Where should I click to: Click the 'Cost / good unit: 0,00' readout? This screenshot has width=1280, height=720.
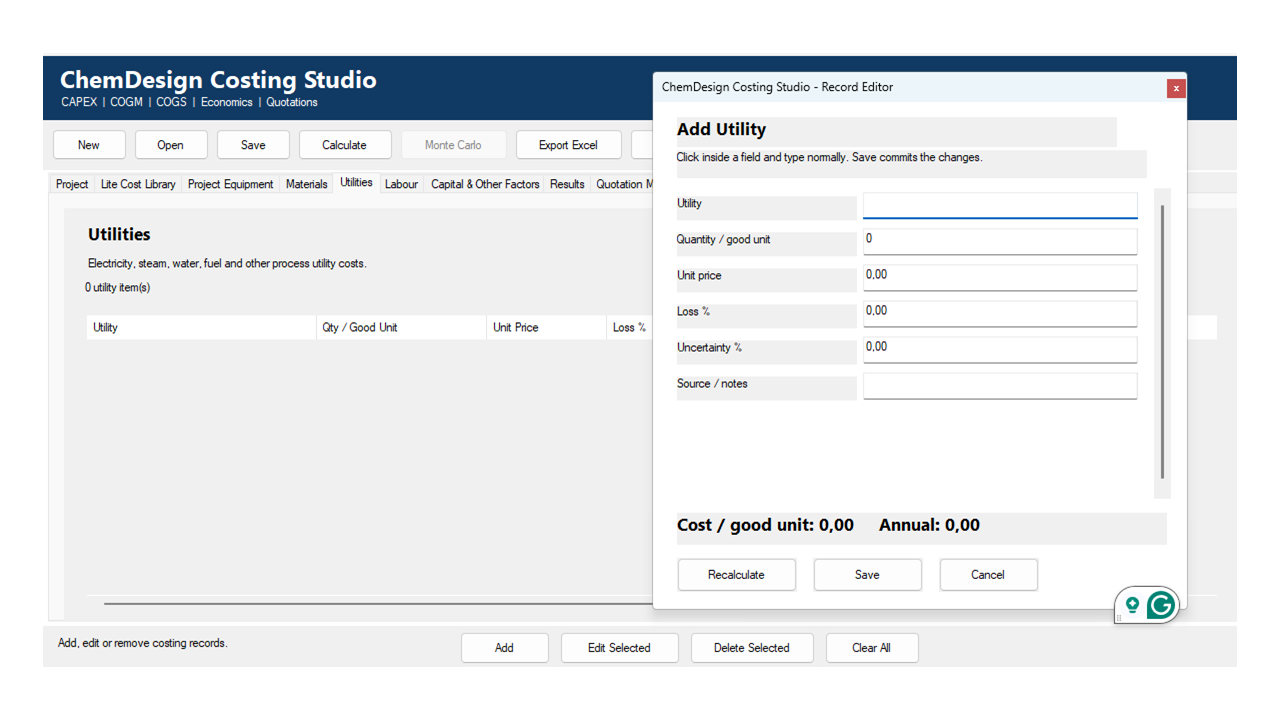click(766, 526)
